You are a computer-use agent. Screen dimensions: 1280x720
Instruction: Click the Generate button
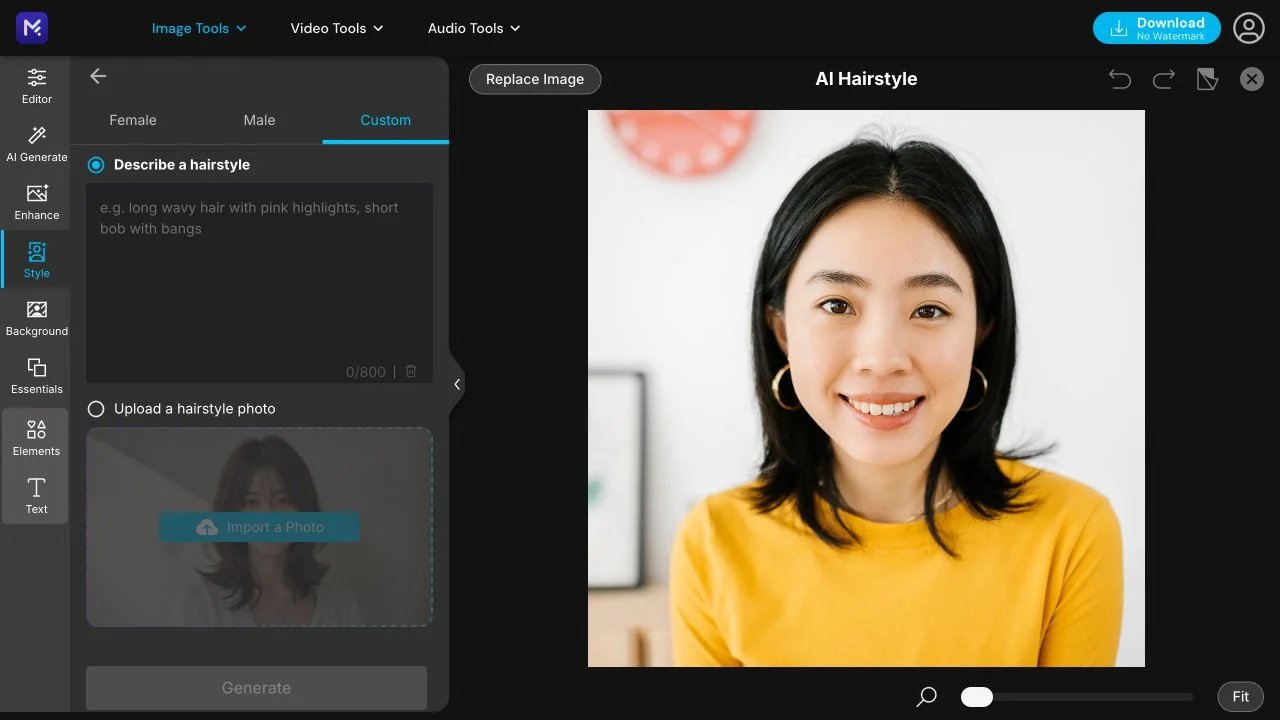[x=256, y=688]
